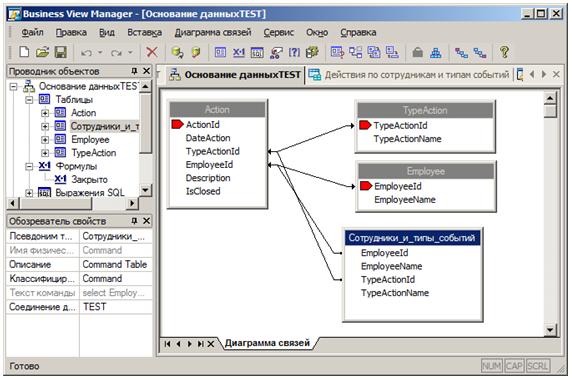This screenshot has width=572, height=380.
Task: Select Employee in the object explorer tree
Action: pos(90,140)
